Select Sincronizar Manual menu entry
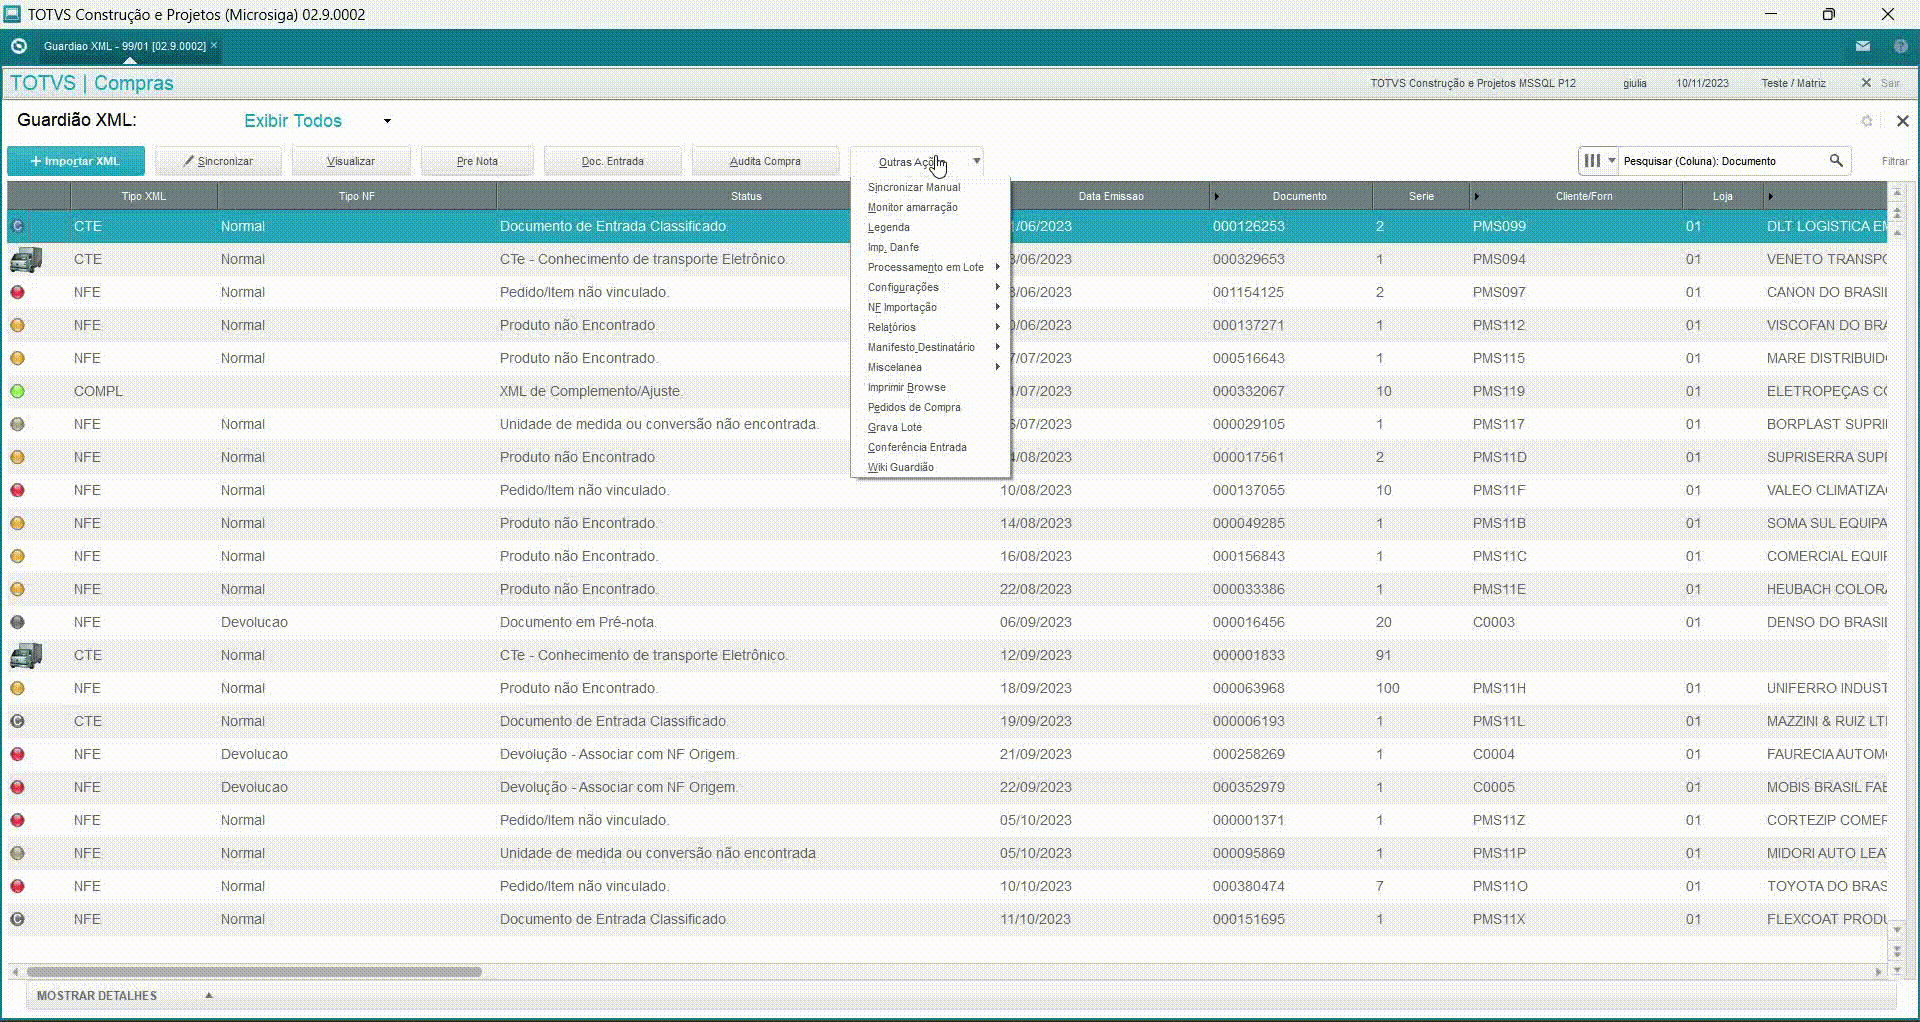 (x=914, y=188)
